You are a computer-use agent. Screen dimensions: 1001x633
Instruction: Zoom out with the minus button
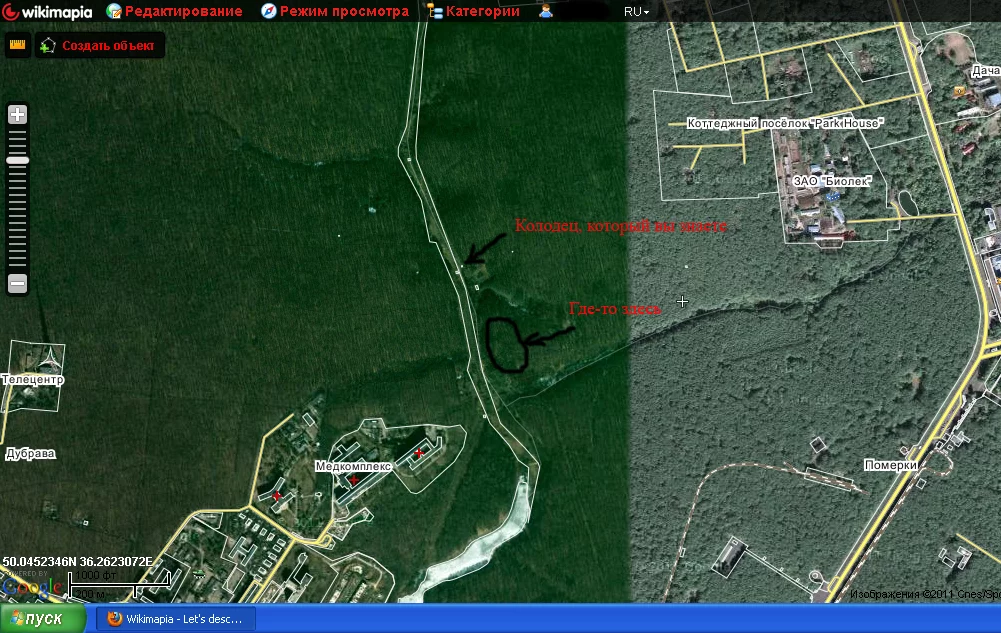17,283
